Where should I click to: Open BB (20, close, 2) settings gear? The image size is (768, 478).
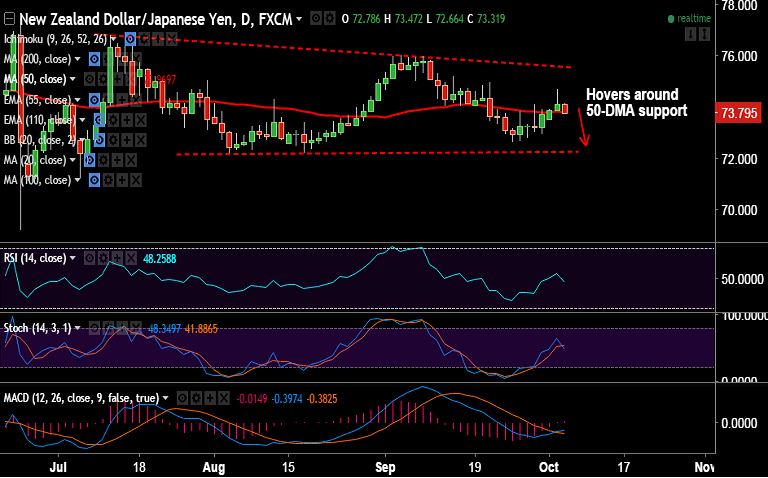(113, 140)
